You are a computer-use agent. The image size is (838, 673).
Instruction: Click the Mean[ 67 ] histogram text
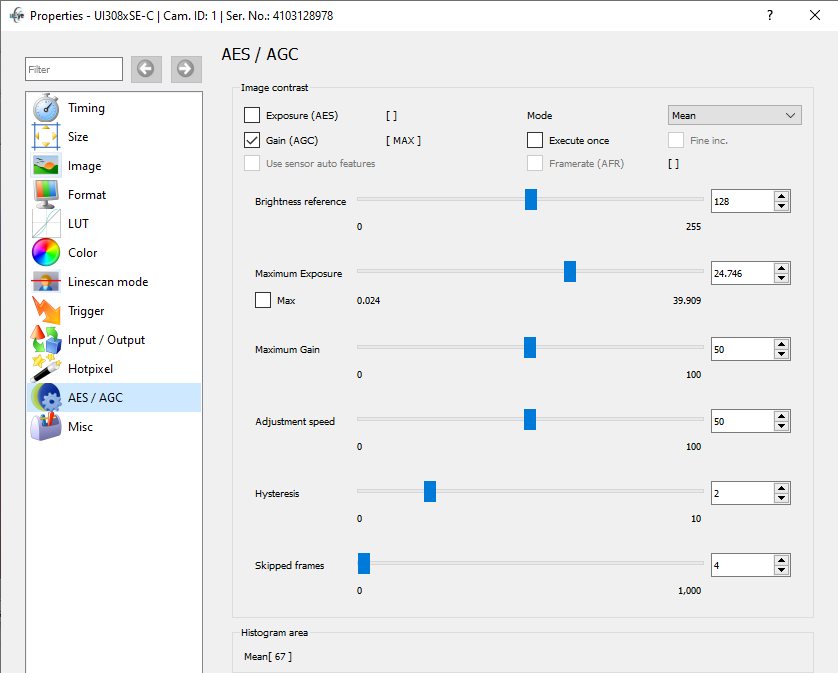(x=268, y=656)
